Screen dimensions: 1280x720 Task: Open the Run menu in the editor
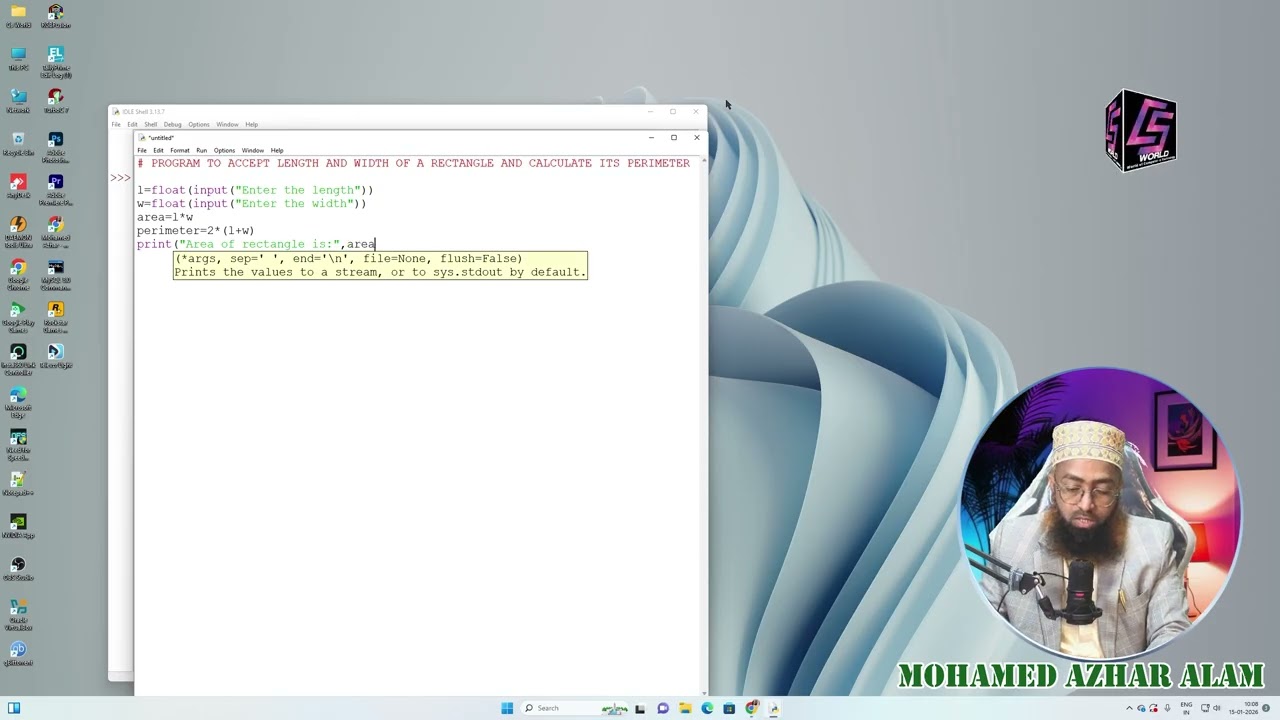(x=201, y=150)
